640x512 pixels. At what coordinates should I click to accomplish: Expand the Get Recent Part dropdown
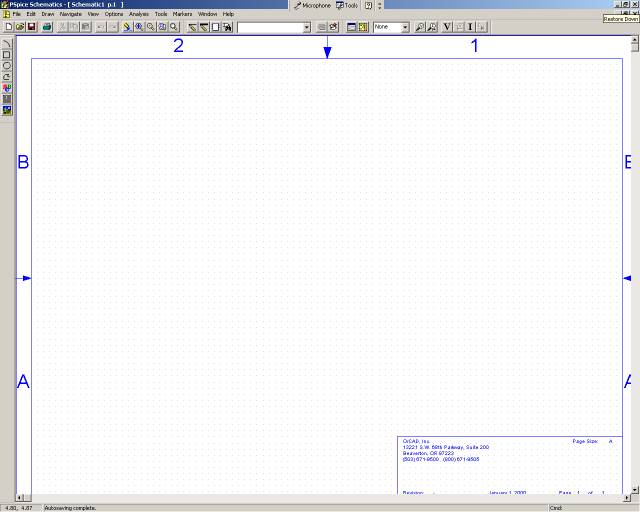306,27
